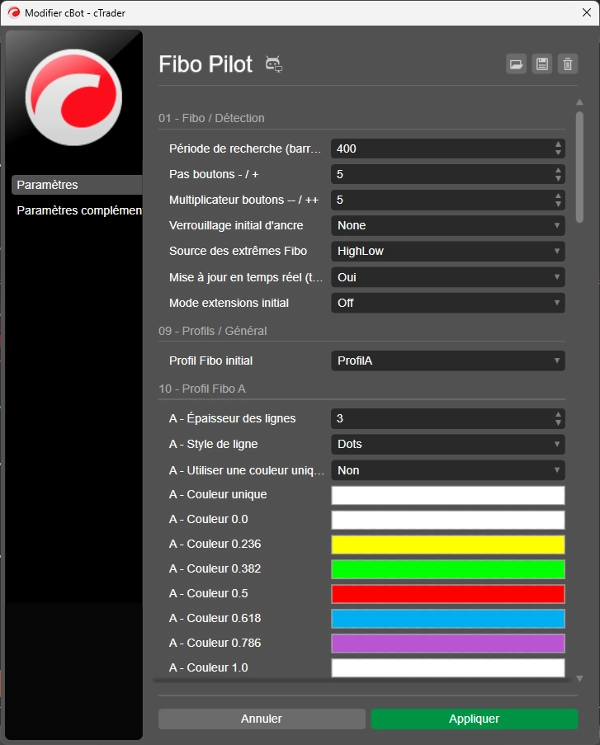
Task: Pick the A - Couleur 0.0 swatch
Action: click(x=448, y=520)
